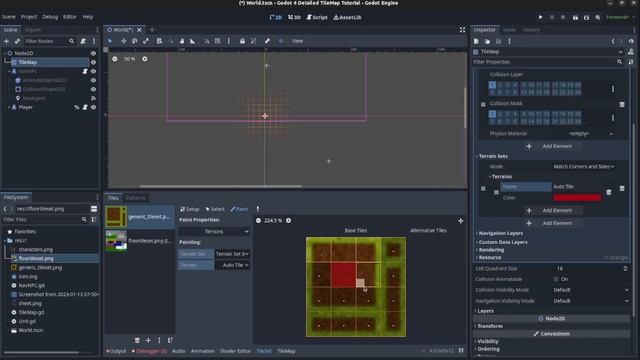Open the Terrain Sets Mode dropdown
Viewport: 640px width, 360px height.
click(x=583, y=167)
